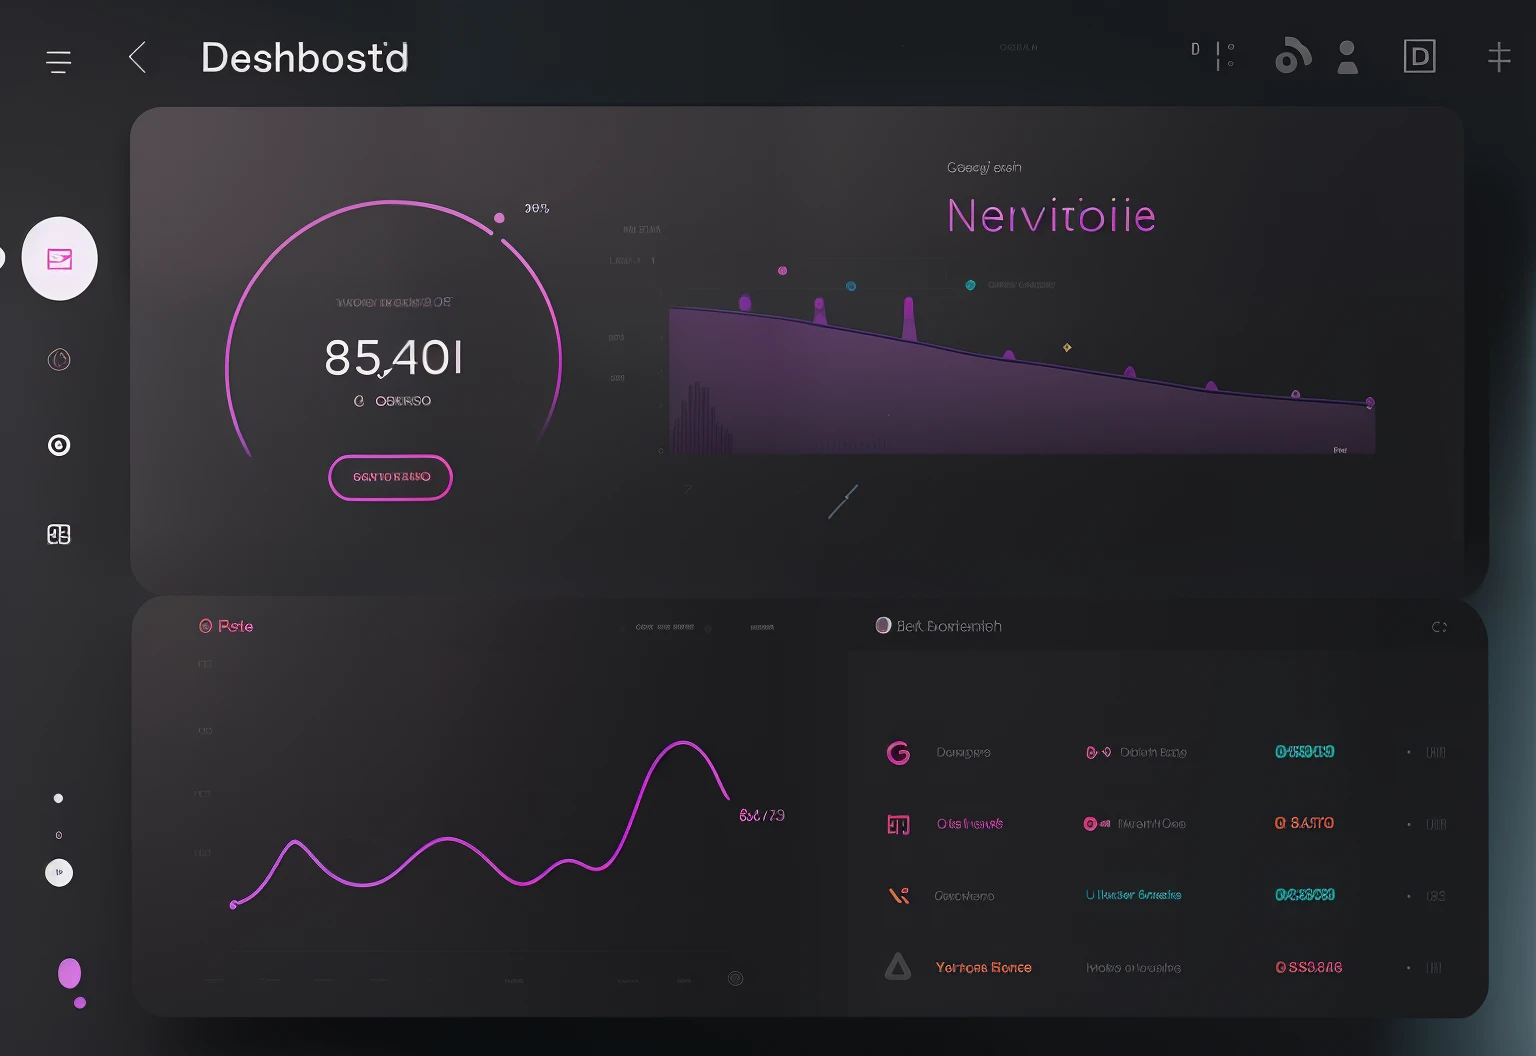Image resolution: width=1536 pixels, height=1056 pixels.
Task: Toggle the purple legend dot above the area chart
Action: (x=782, y=271)
